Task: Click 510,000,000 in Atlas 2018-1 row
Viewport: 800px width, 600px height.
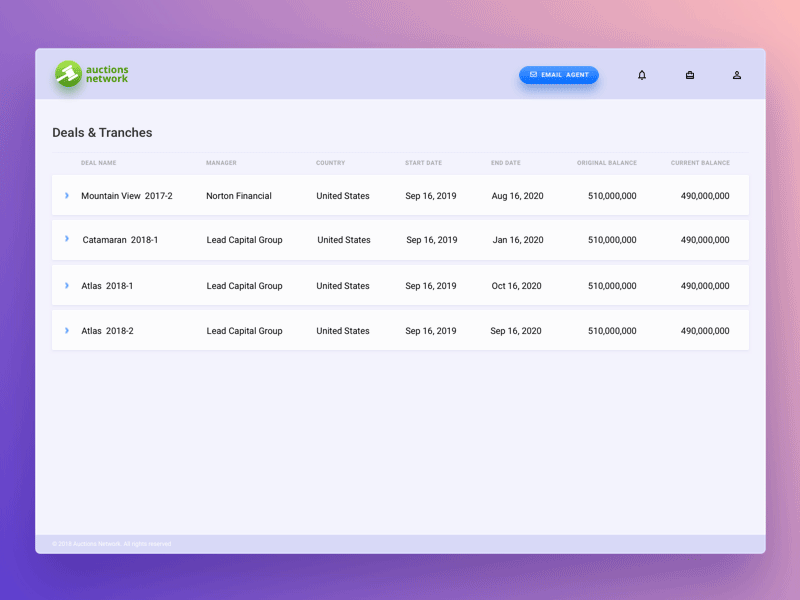Action: point(612,286)
